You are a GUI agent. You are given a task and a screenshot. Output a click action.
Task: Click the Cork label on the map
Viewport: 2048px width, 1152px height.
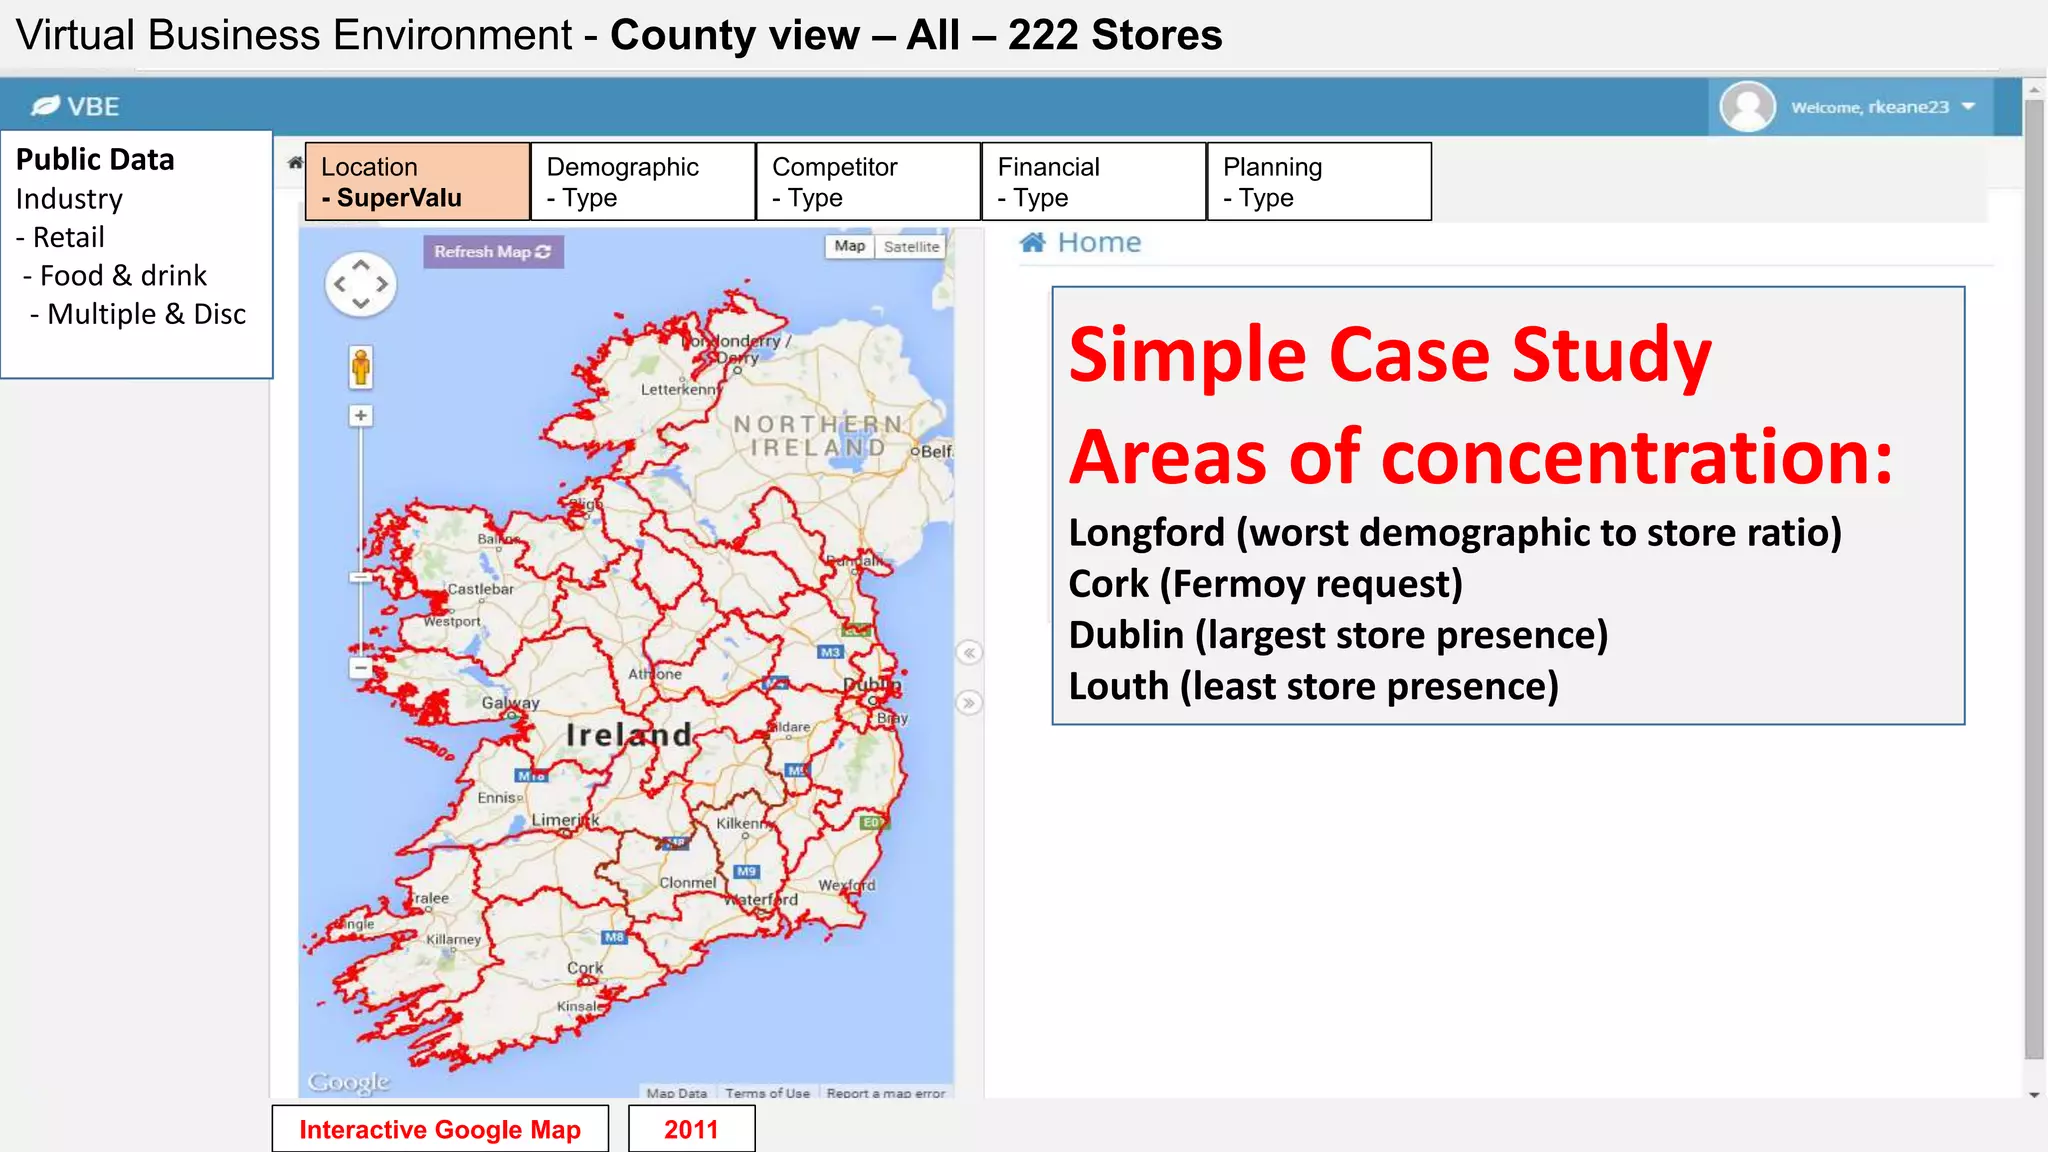click(585, 968)
